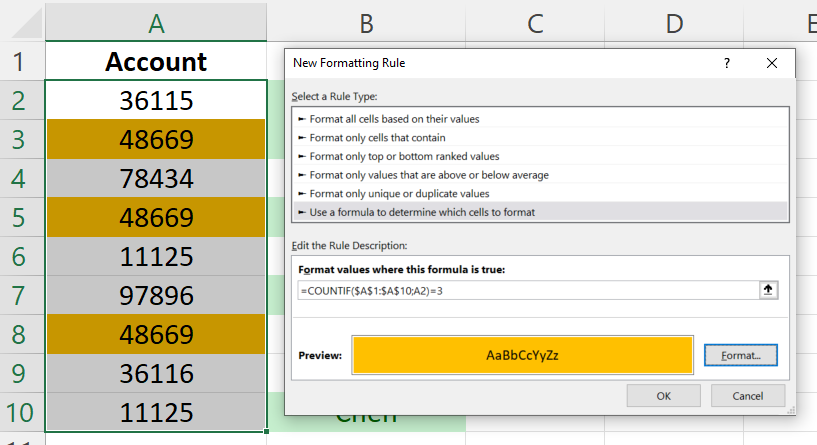
Task: Select column A header
Action: [x=155, y=22]
